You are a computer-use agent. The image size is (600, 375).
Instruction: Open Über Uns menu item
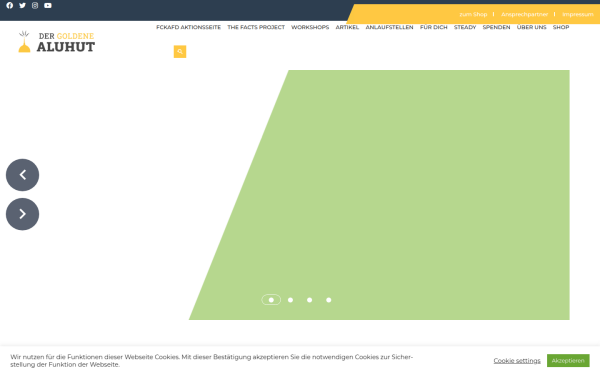[x=532, y=27]
